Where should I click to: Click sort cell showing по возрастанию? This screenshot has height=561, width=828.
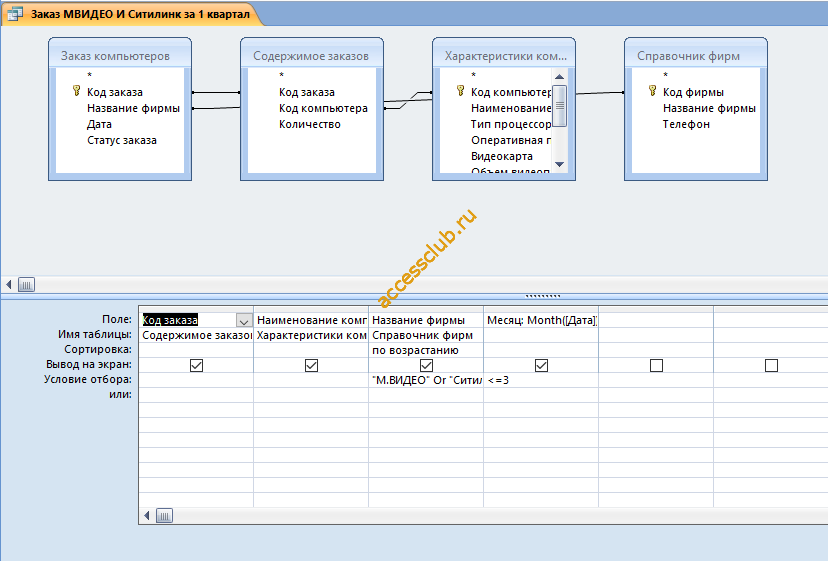(426, 350)
